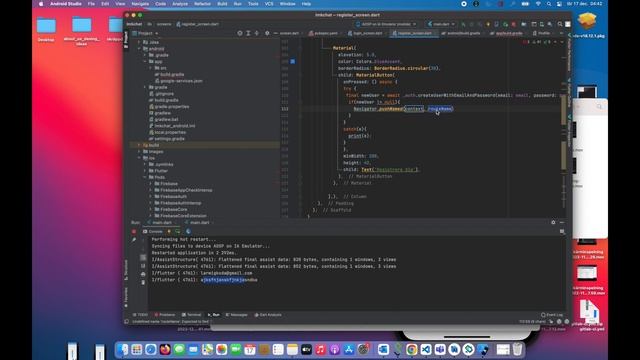Click the Search Everywhere magnifier icon
The width and height of the screenshot is (640, 360).
coord(560,24)
